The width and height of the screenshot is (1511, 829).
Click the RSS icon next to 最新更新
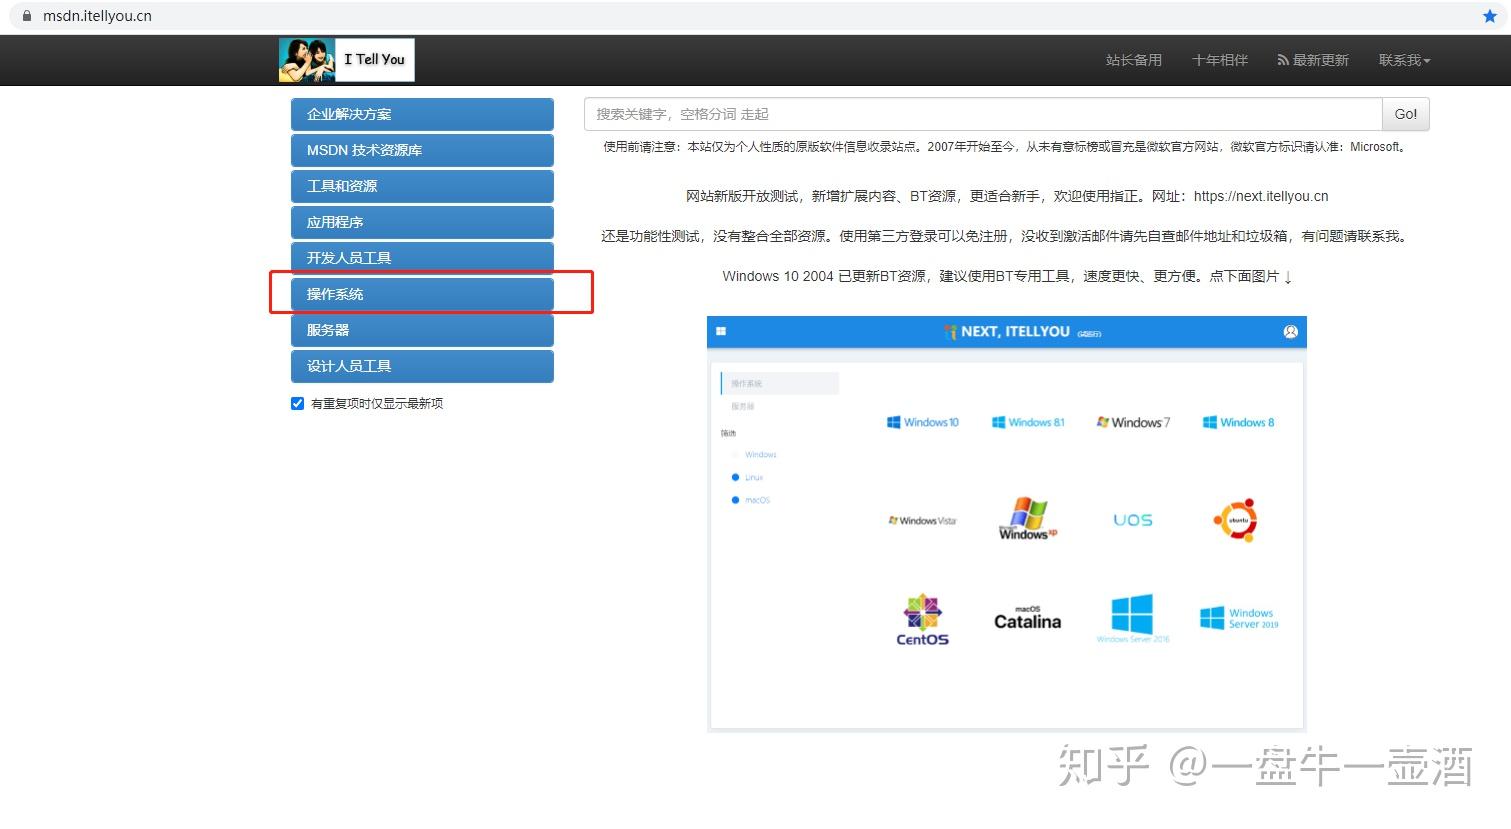point(1282,60)
